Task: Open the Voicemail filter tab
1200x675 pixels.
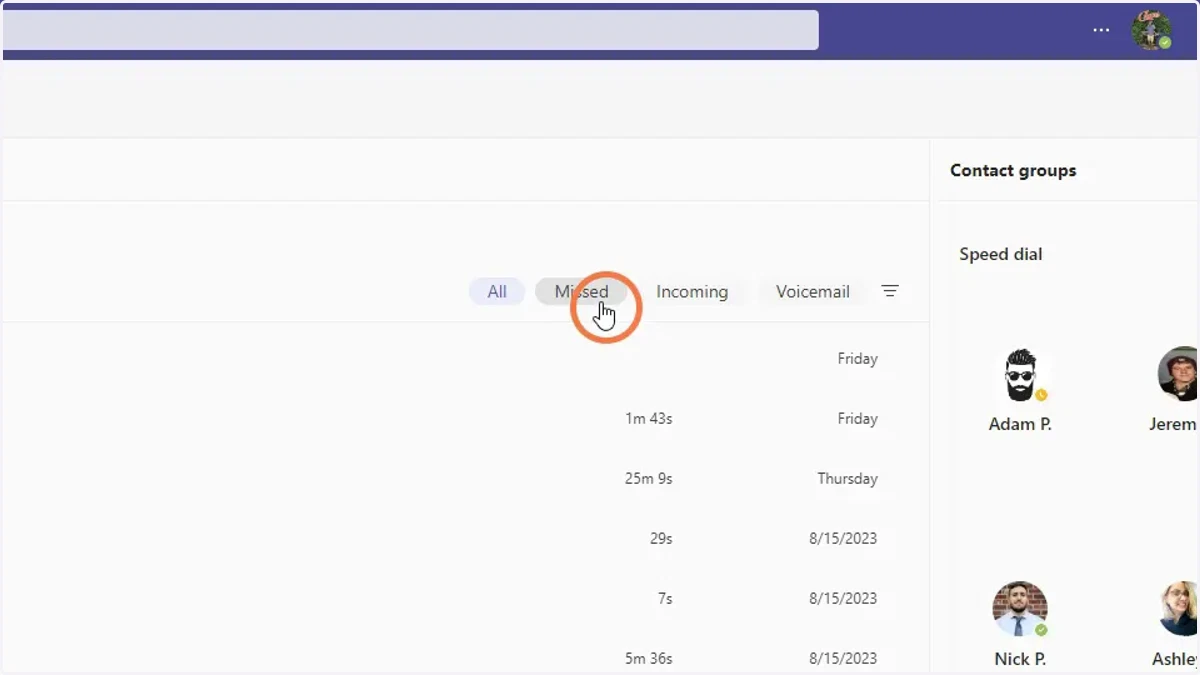Action: click(813, 292)
